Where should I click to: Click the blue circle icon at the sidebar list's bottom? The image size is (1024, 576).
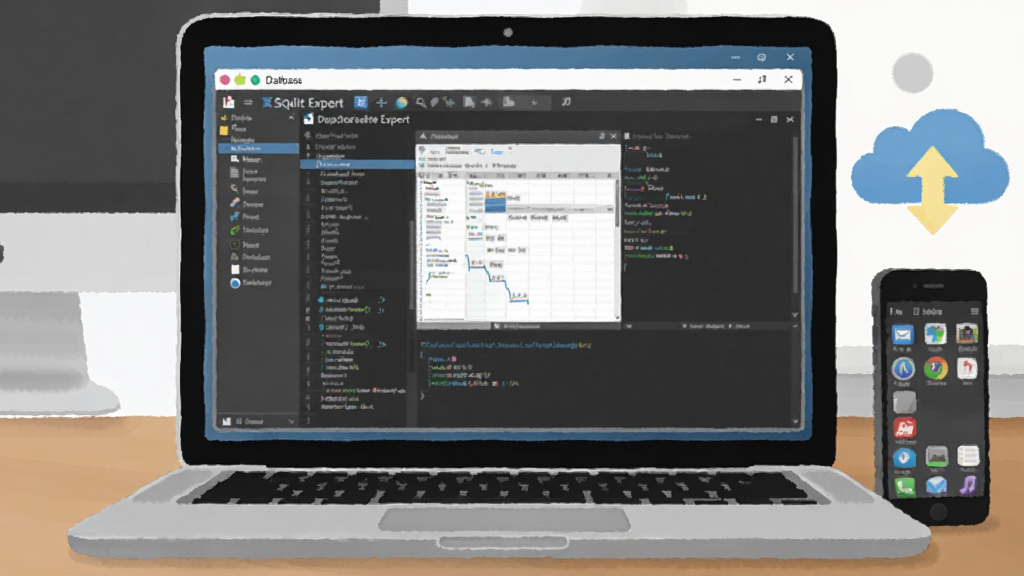[x=235, y=283]
